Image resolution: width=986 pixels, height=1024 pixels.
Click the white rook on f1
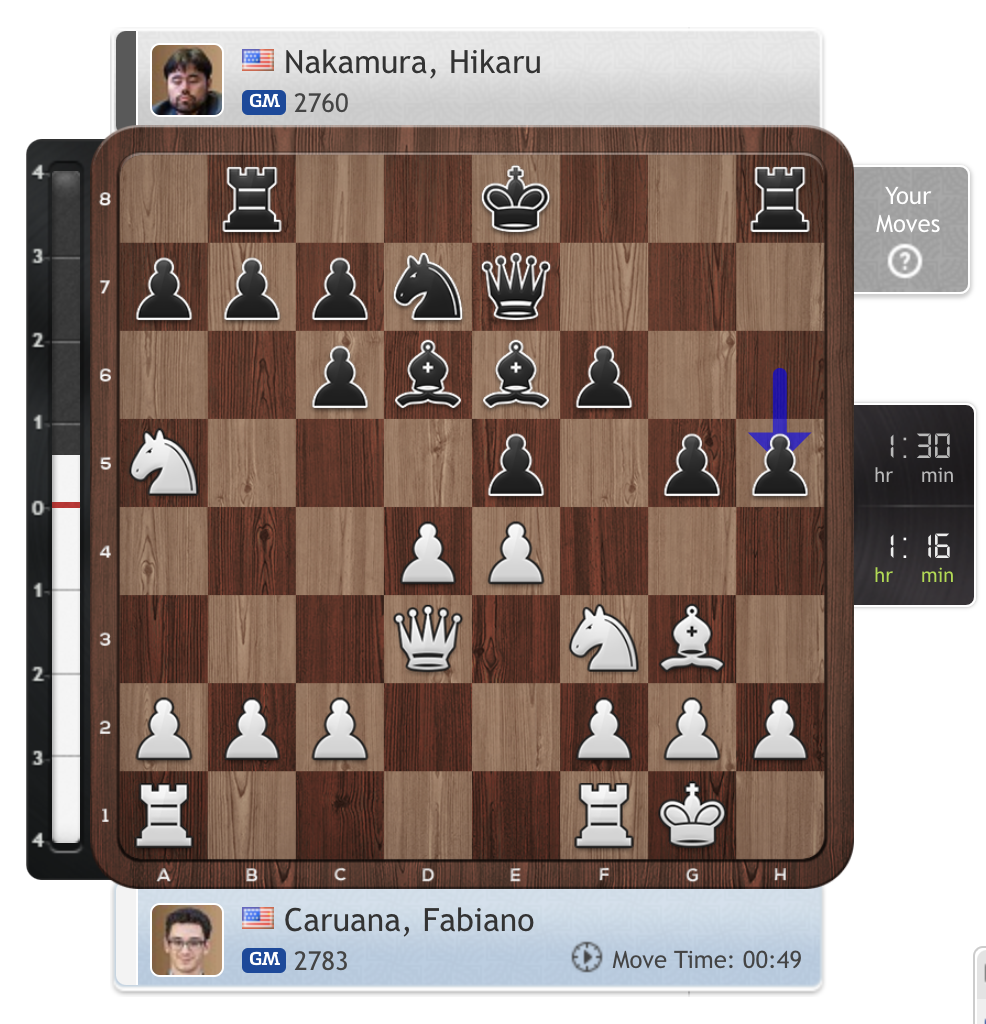tap(604, 814)
